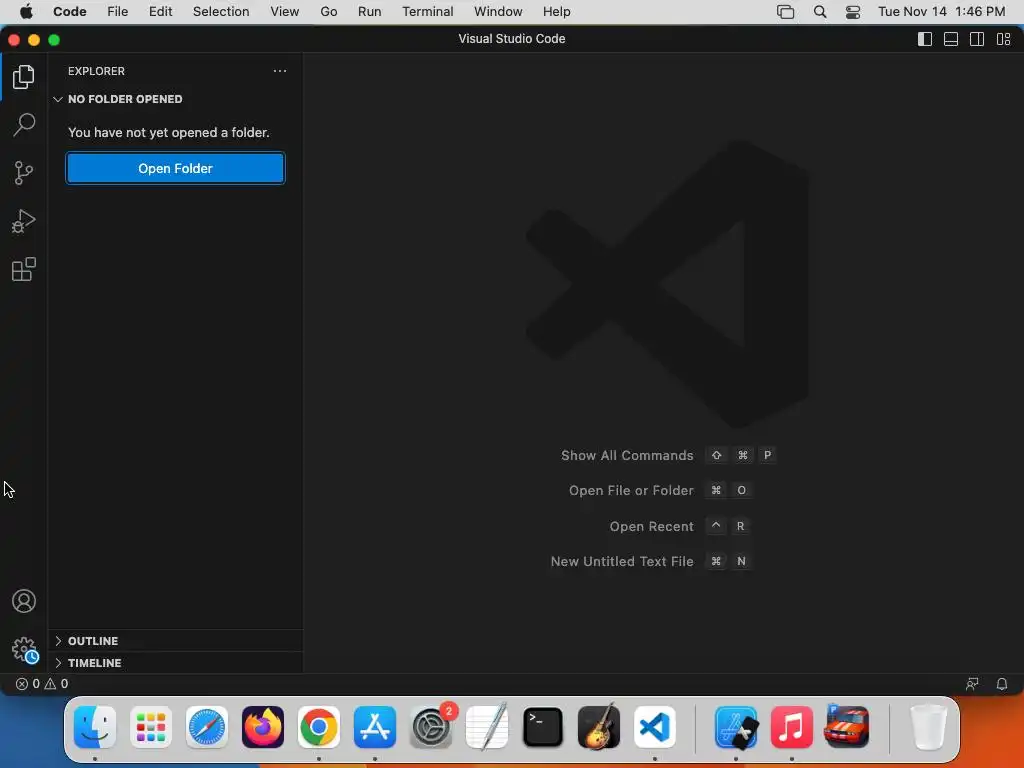Click 'Show All Commands' text
This screenshot has width=1024, height=768.
(627, 455)
